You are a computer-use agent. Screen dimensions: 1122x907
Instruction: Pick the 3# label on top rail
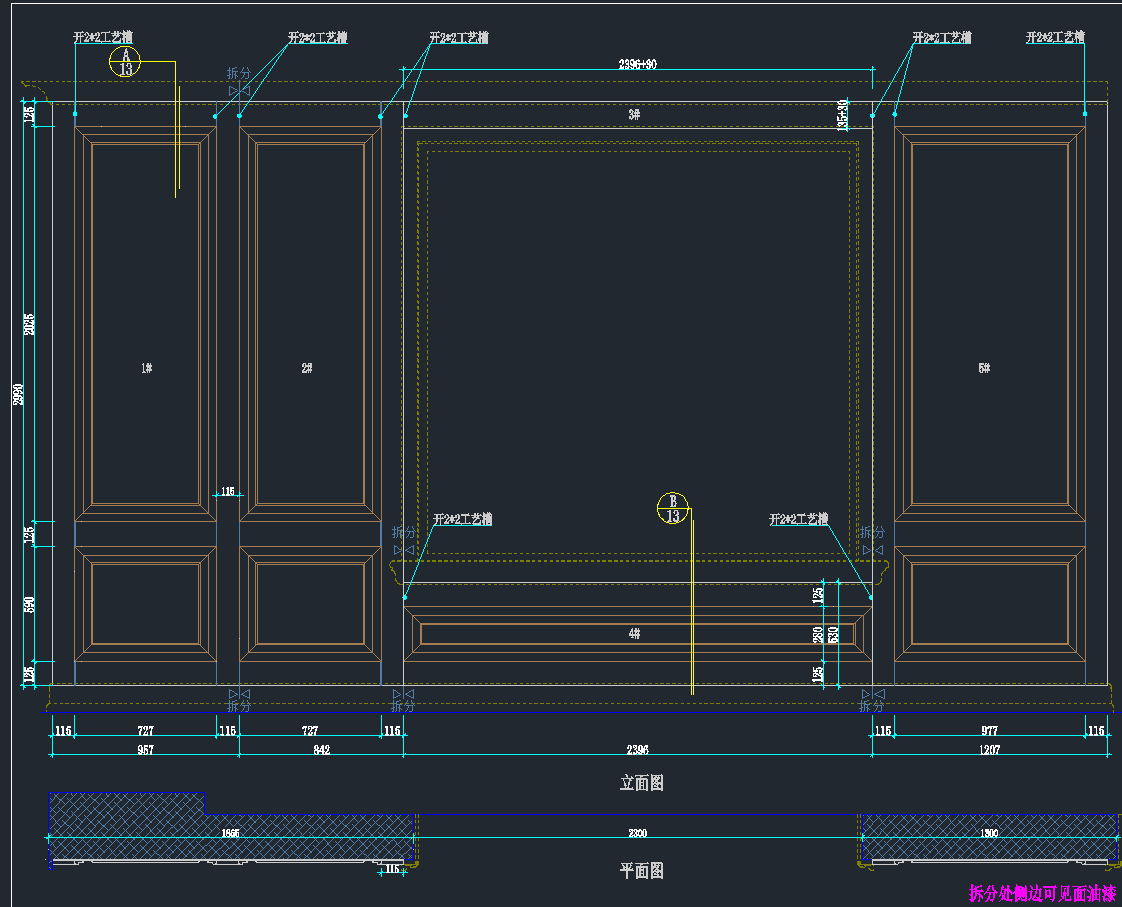(634, 115)
